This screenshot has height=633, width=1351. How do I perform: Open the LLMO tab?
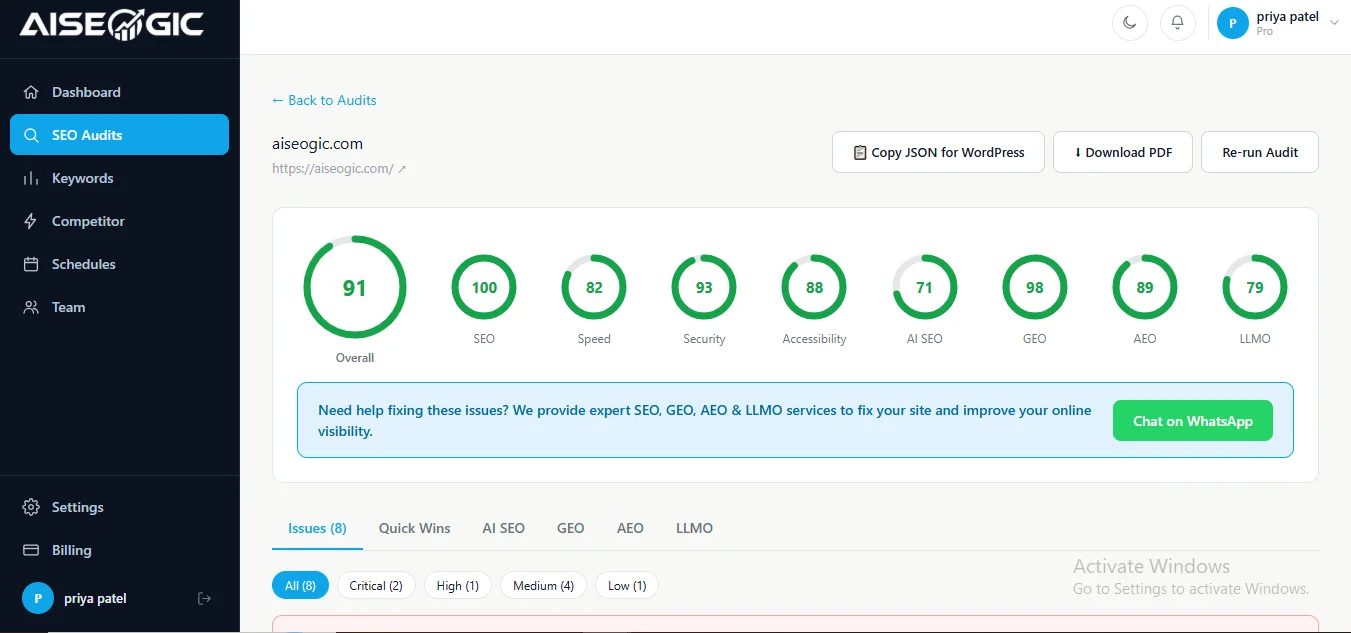point(695,528)
